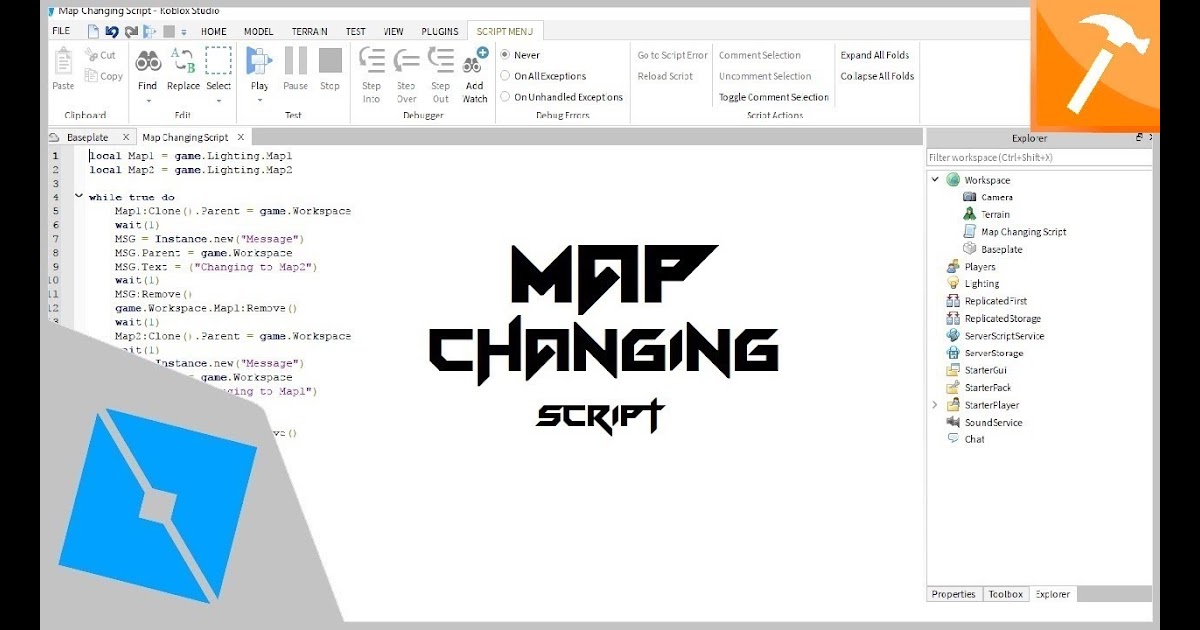Click the play icon in quick access bar

click(150, 31)
